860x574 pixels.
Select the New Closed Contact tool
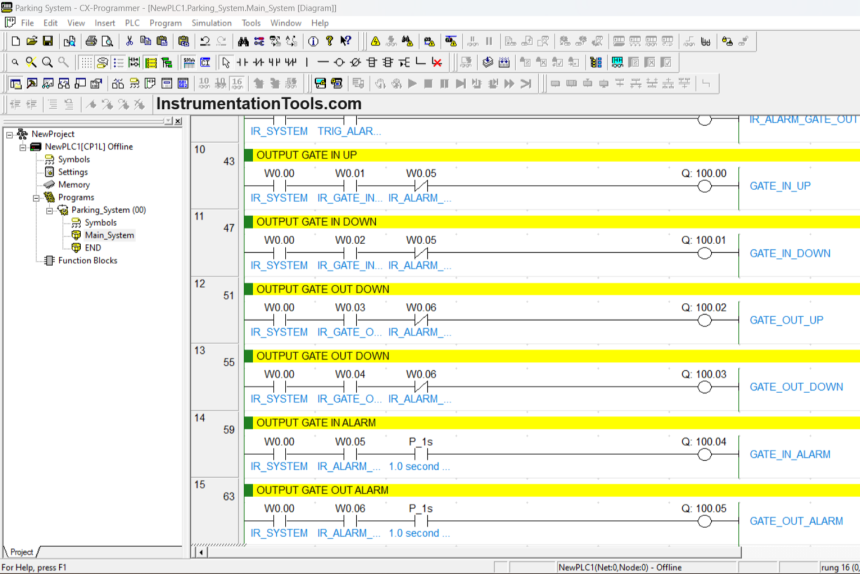point(258,62)
